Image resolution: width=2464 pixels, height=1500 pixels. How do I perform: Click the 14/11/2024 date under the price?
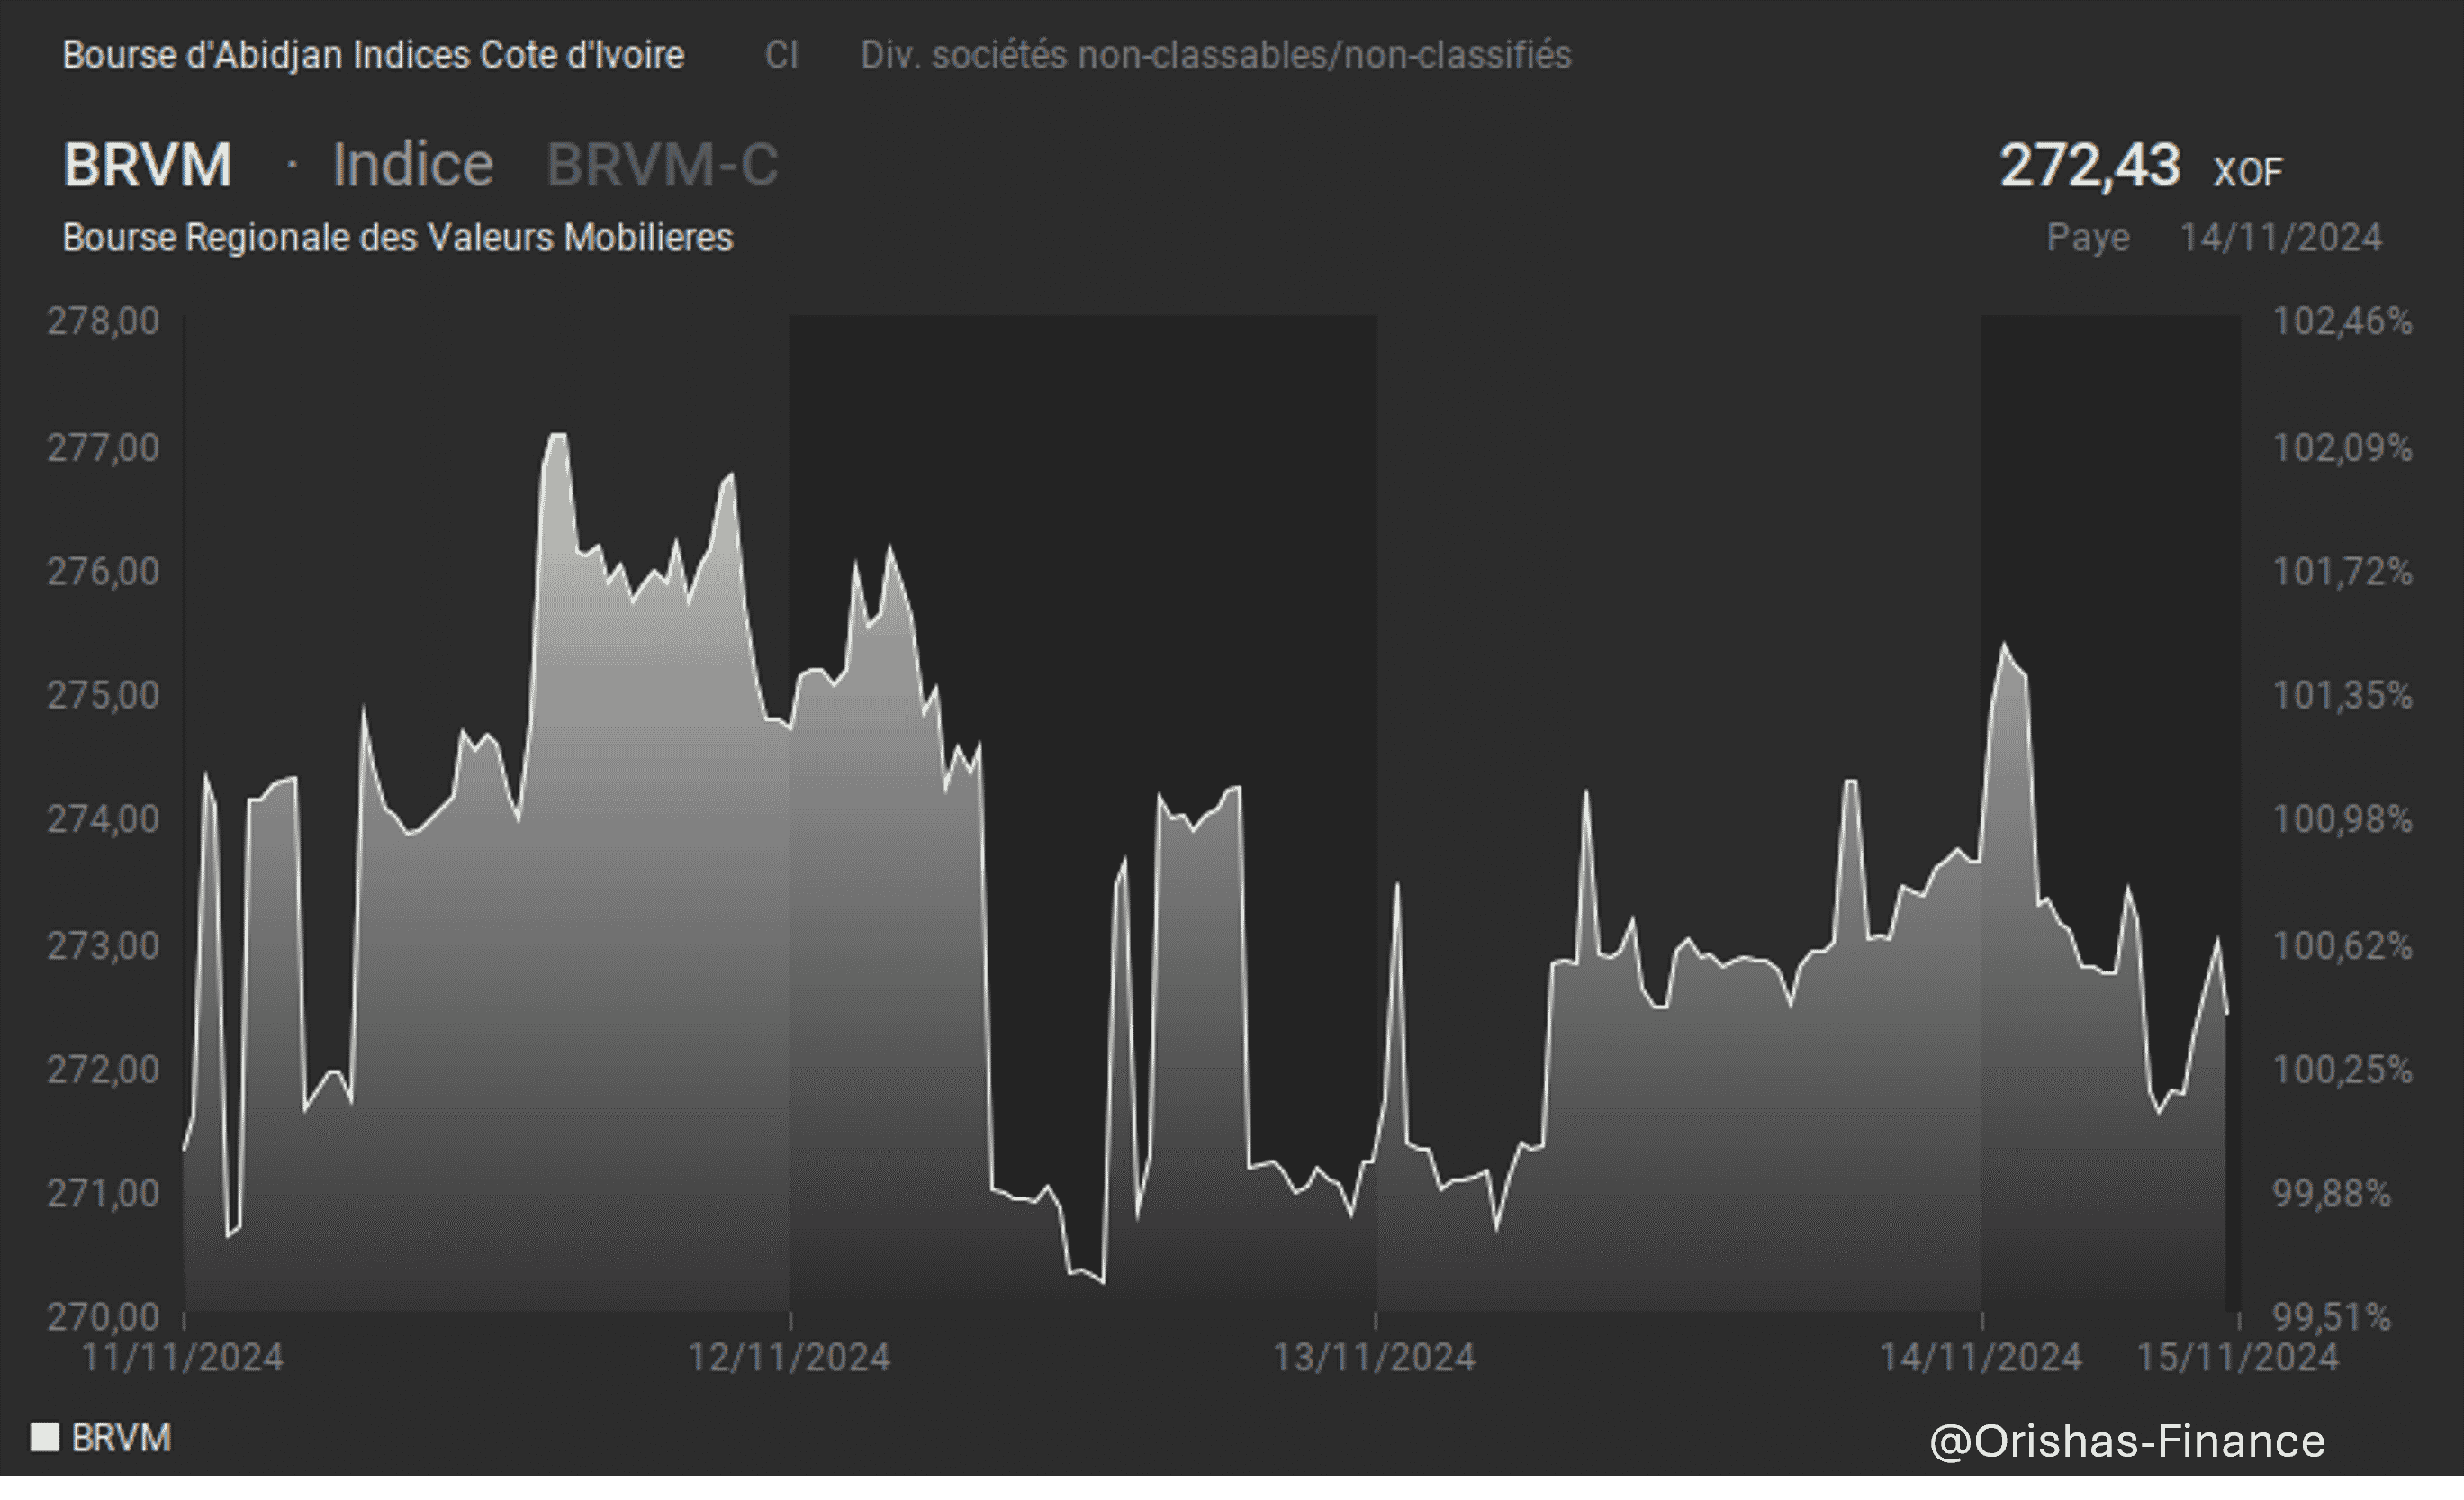click(x=2281, y=238)
